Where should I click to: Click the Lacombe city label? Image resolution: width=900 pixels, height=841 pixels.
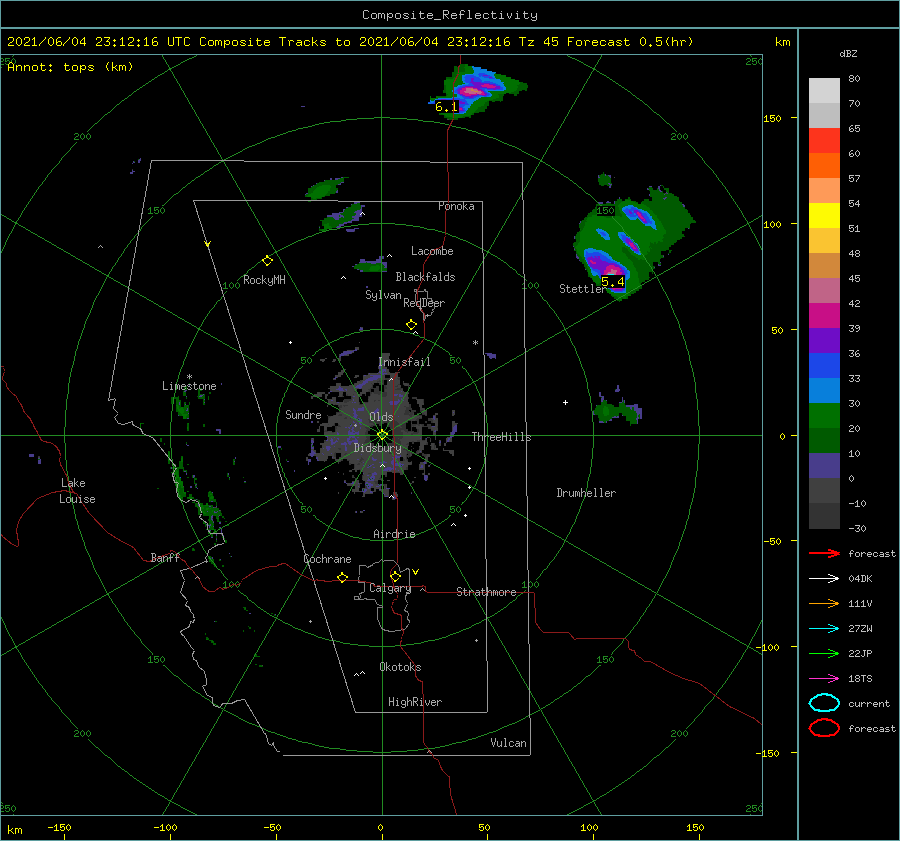click(x=432, y=251)
